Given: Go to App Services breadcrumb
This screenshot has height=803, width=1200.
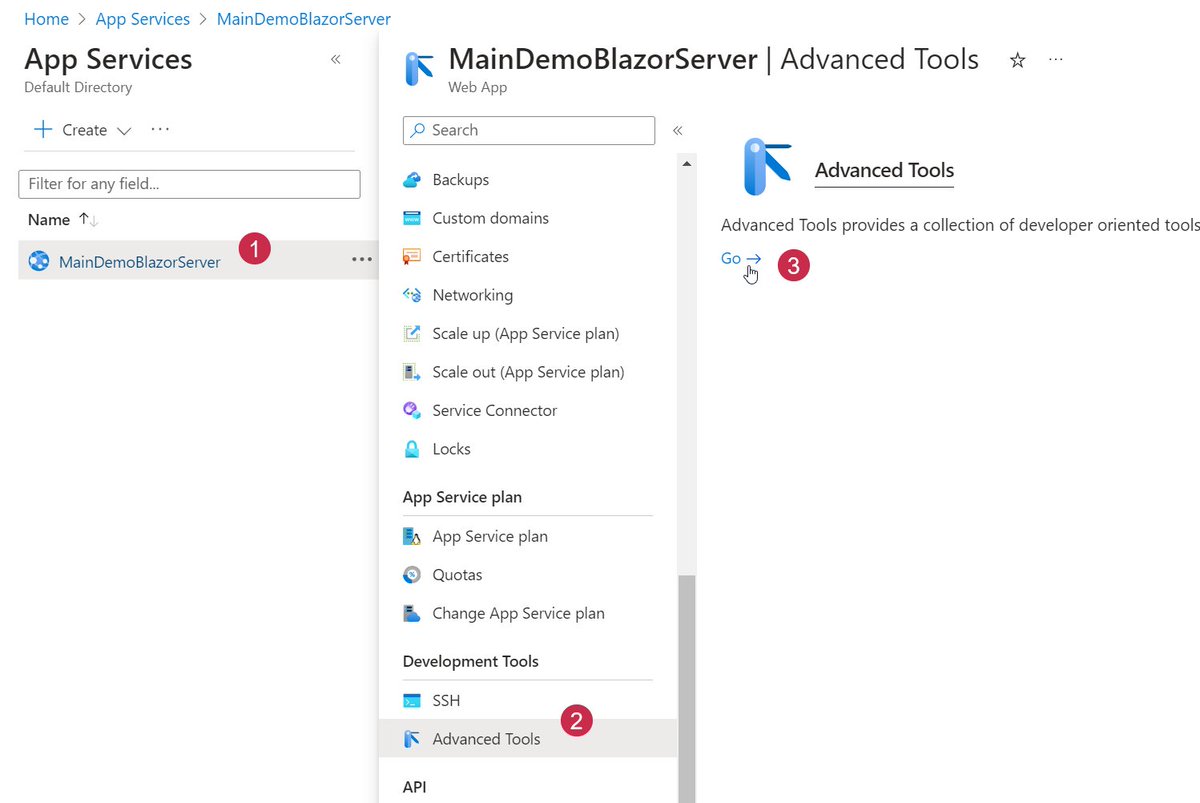Looking at the screenshot, I should [x=143, y=19].
